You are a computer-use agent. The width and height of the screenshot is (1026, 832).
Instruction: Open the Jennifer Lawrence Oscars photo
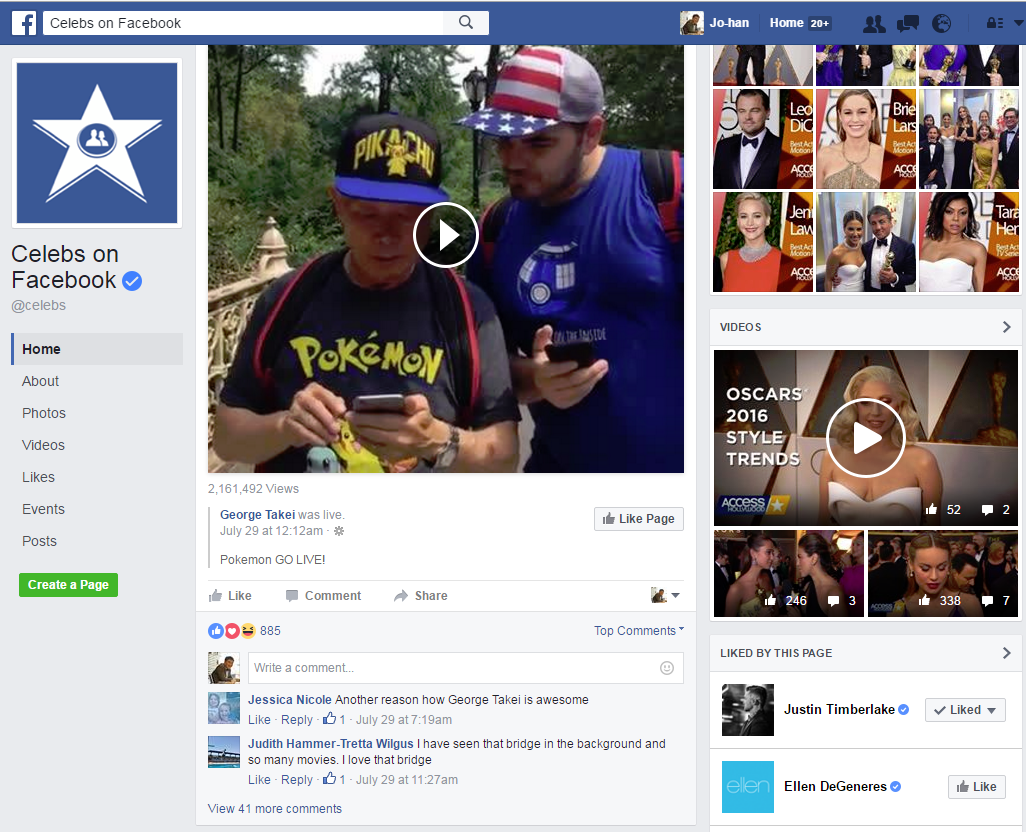(763, 242)
